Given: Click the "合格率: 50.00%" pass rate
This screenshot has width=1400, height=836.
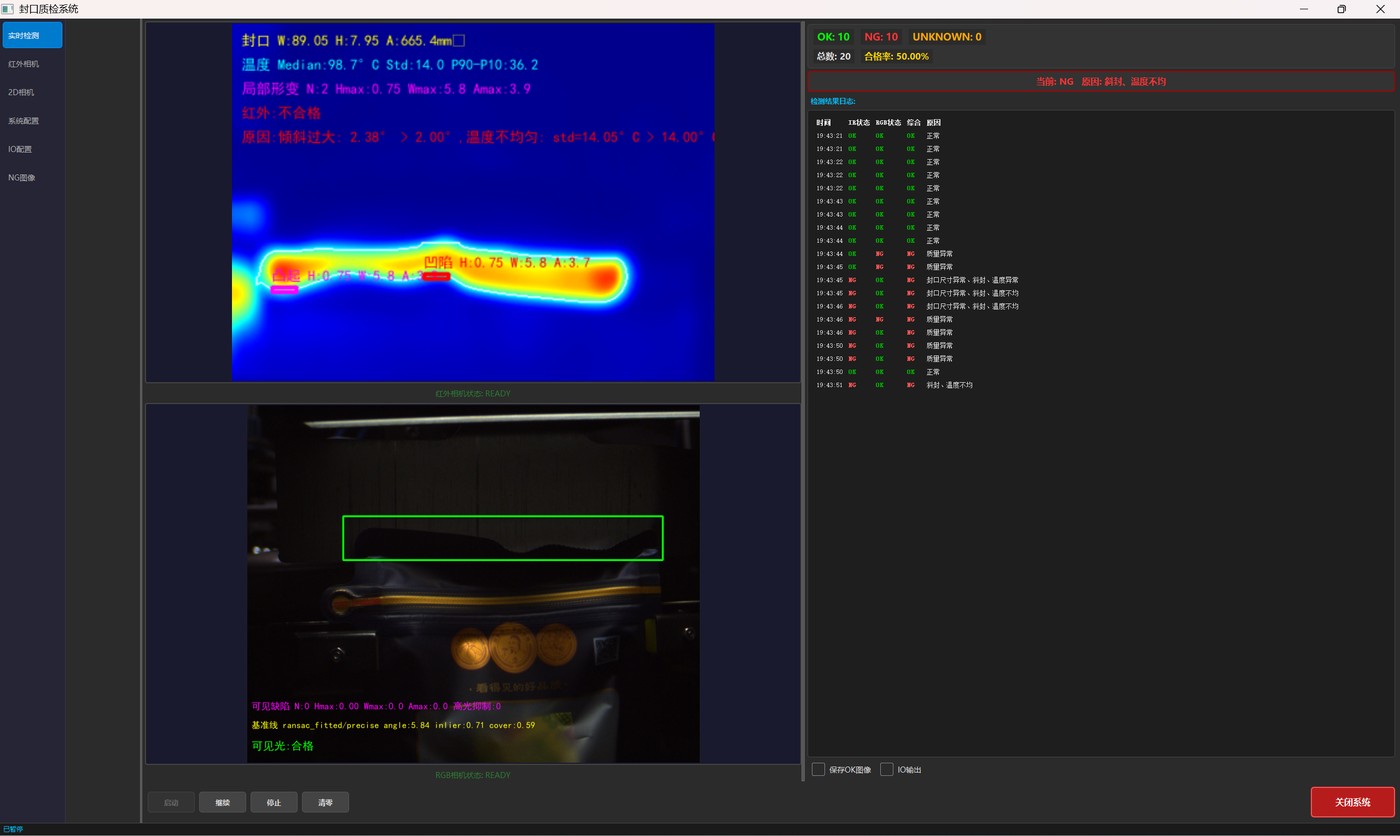Looking at the screenshot, I should 896,56.
